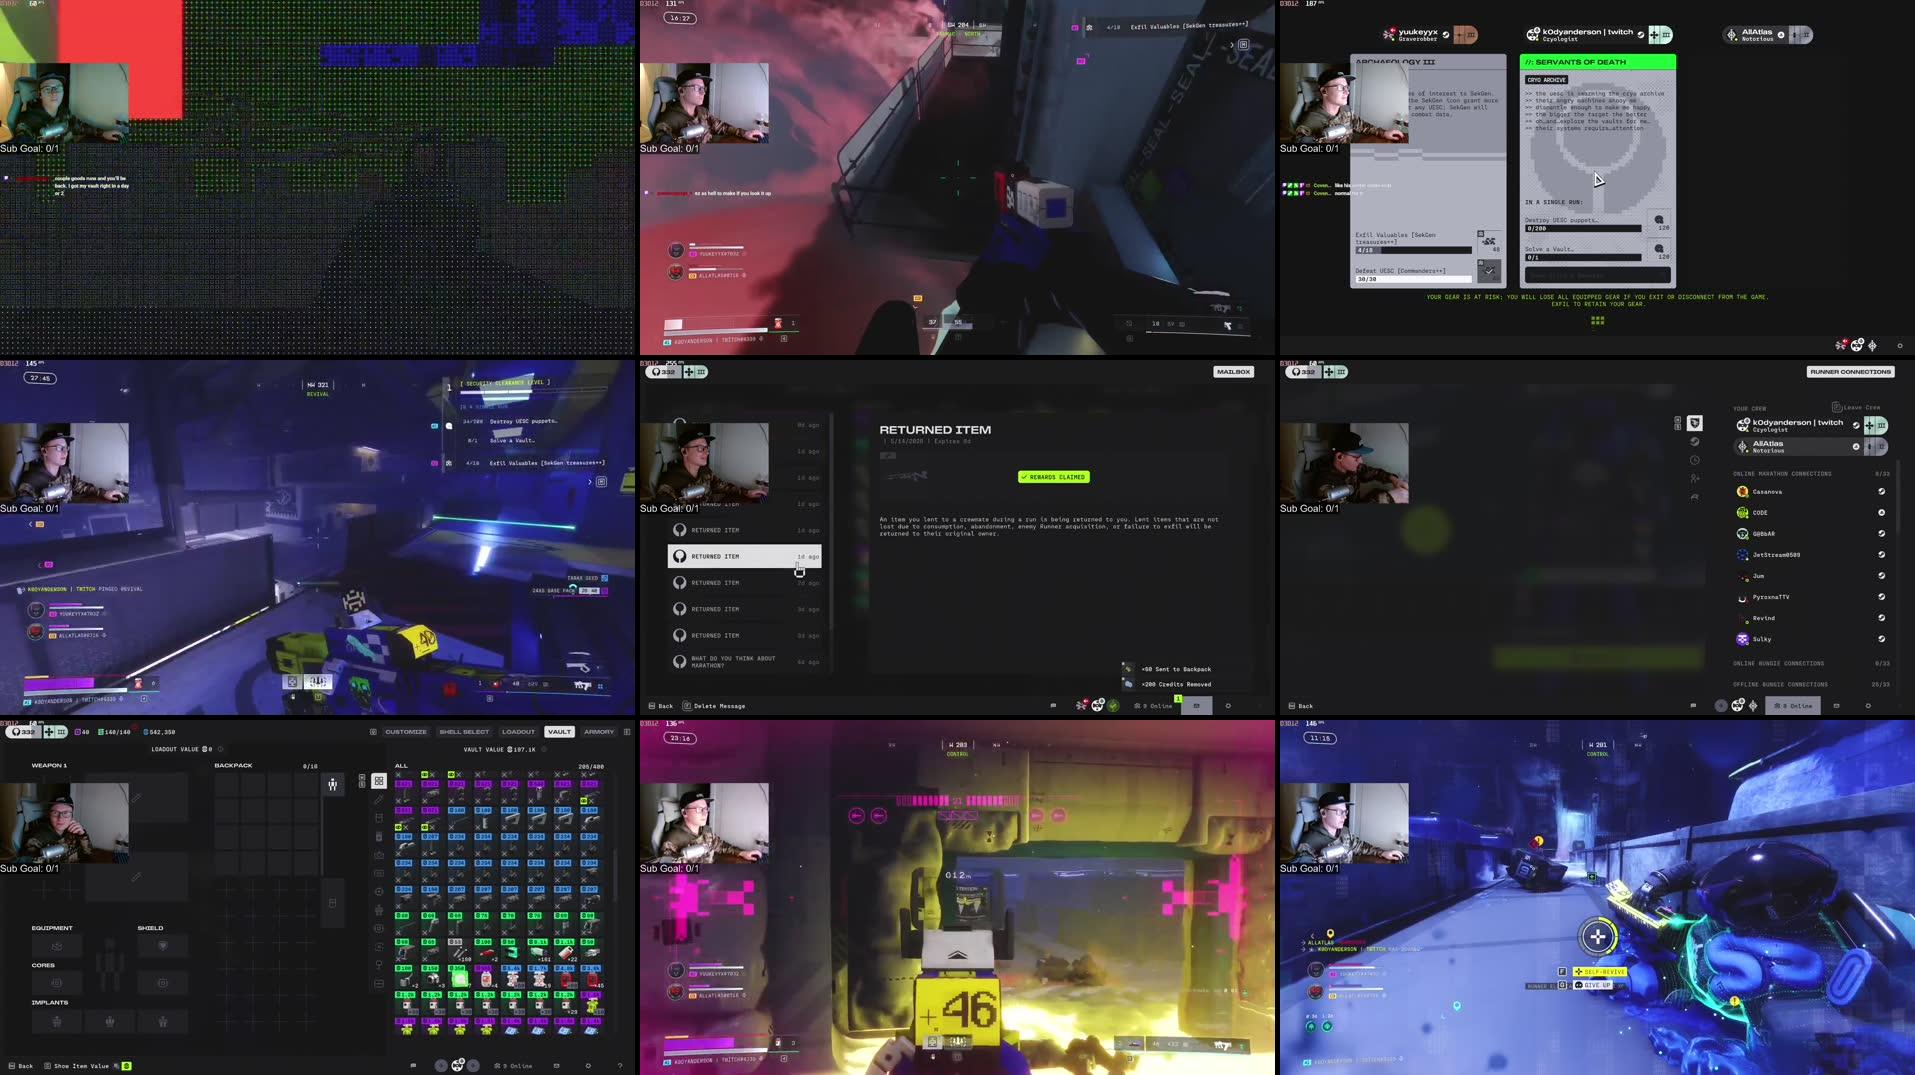
Task: Open mail envelope icon in mailbox footer
Action: pos(1196,706)
